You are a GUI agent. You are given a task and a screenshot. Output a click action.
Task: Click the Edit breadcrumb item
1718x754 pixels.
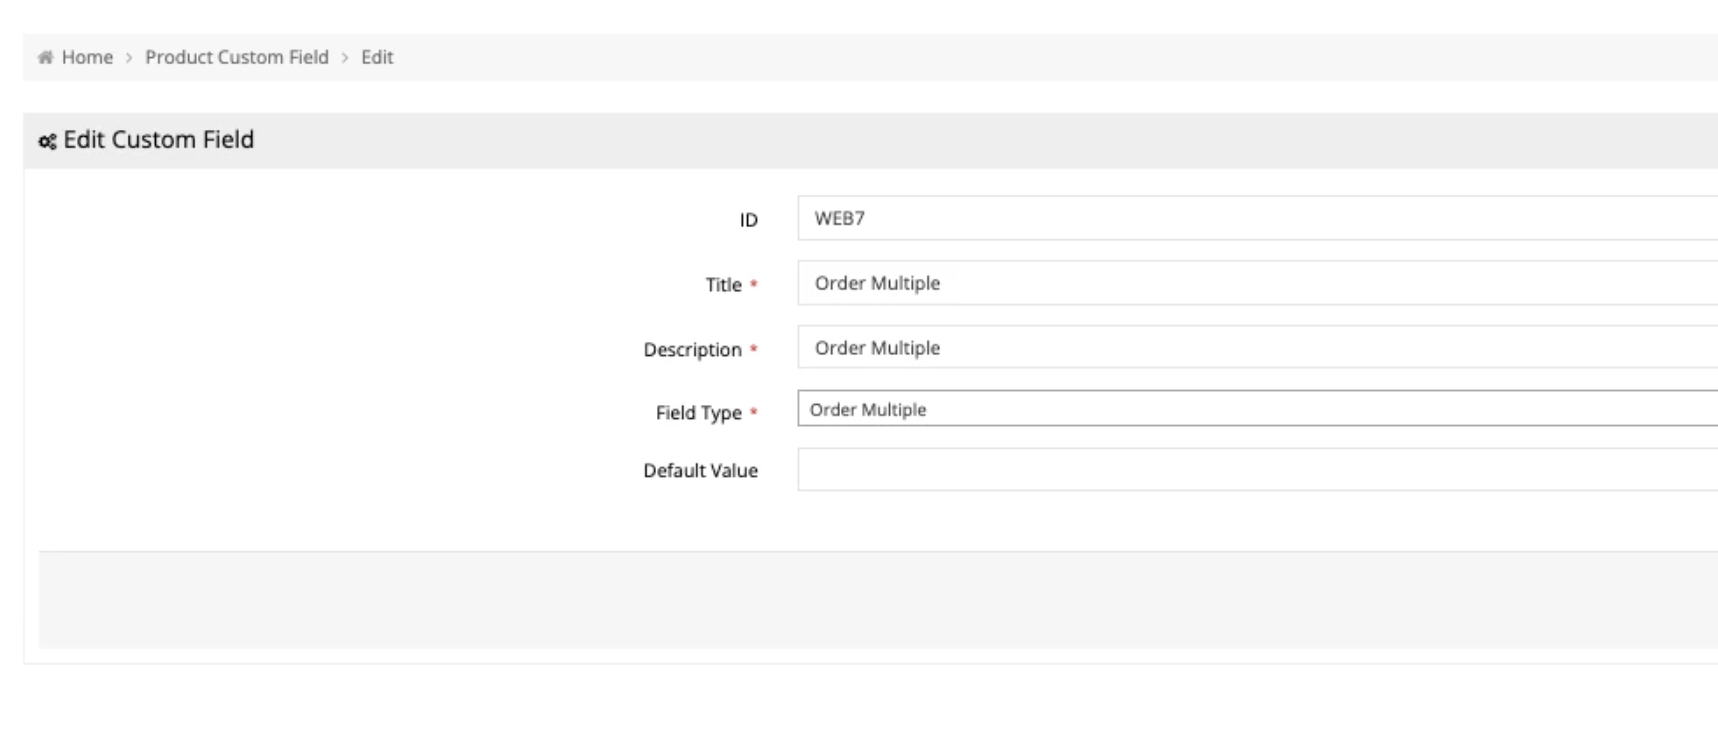click(x=377, y=58)
